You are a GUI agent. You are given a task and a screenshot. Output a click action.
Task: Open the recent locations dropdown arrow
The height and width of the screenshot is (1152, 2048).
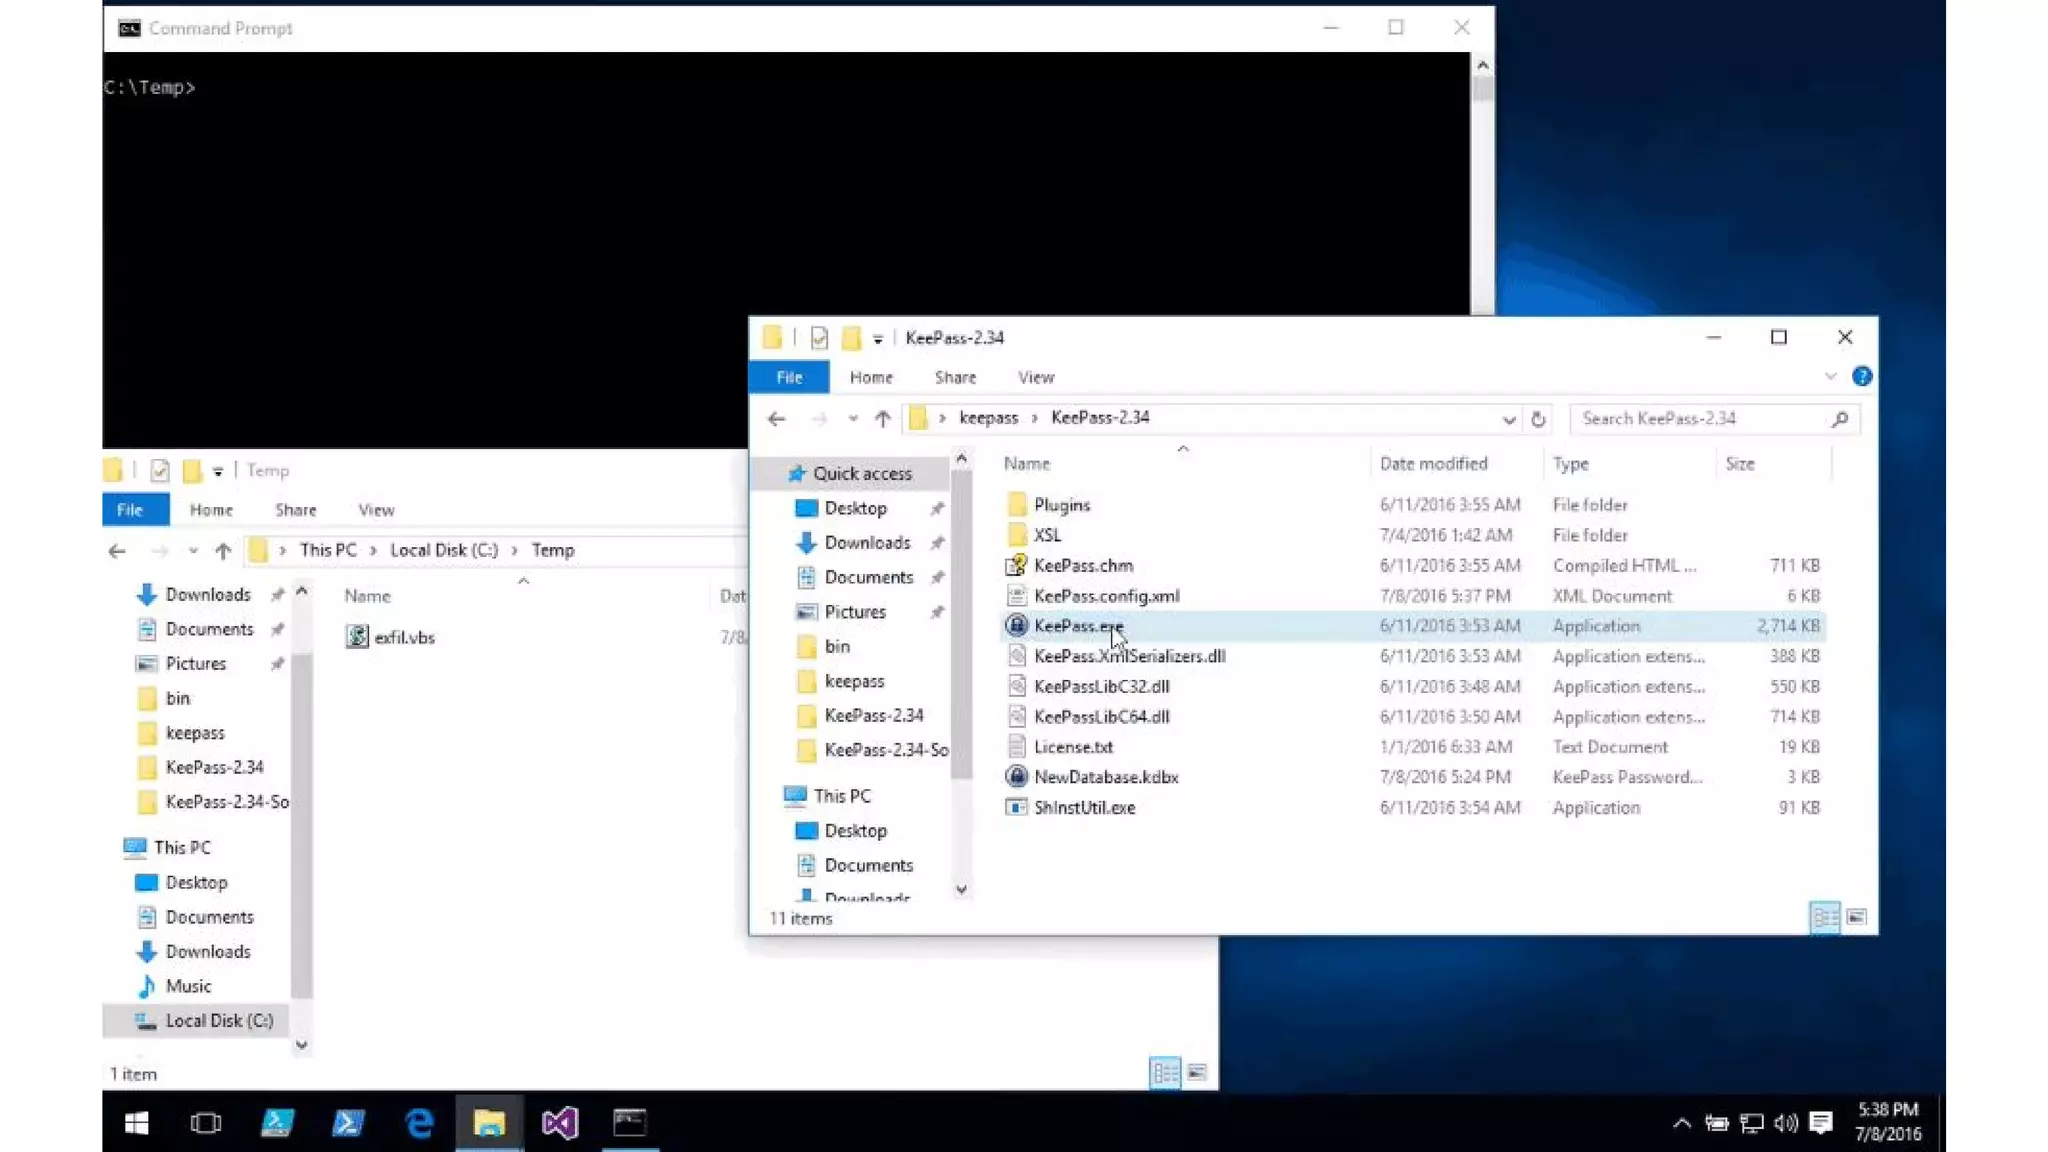coord(852,419)
